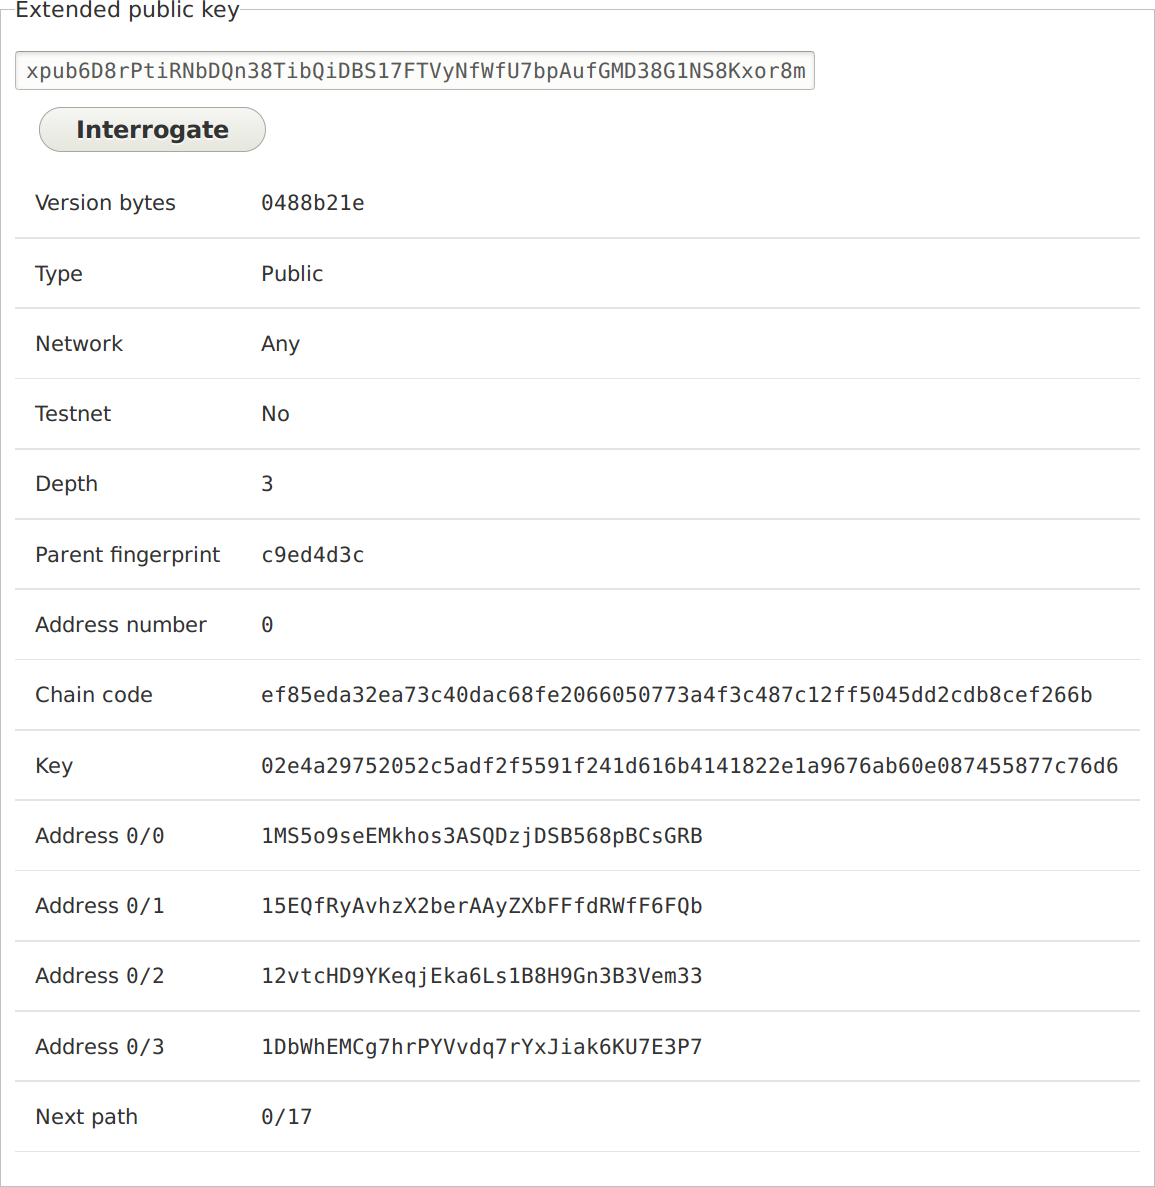Click the Next path value 0/17

286,1117
